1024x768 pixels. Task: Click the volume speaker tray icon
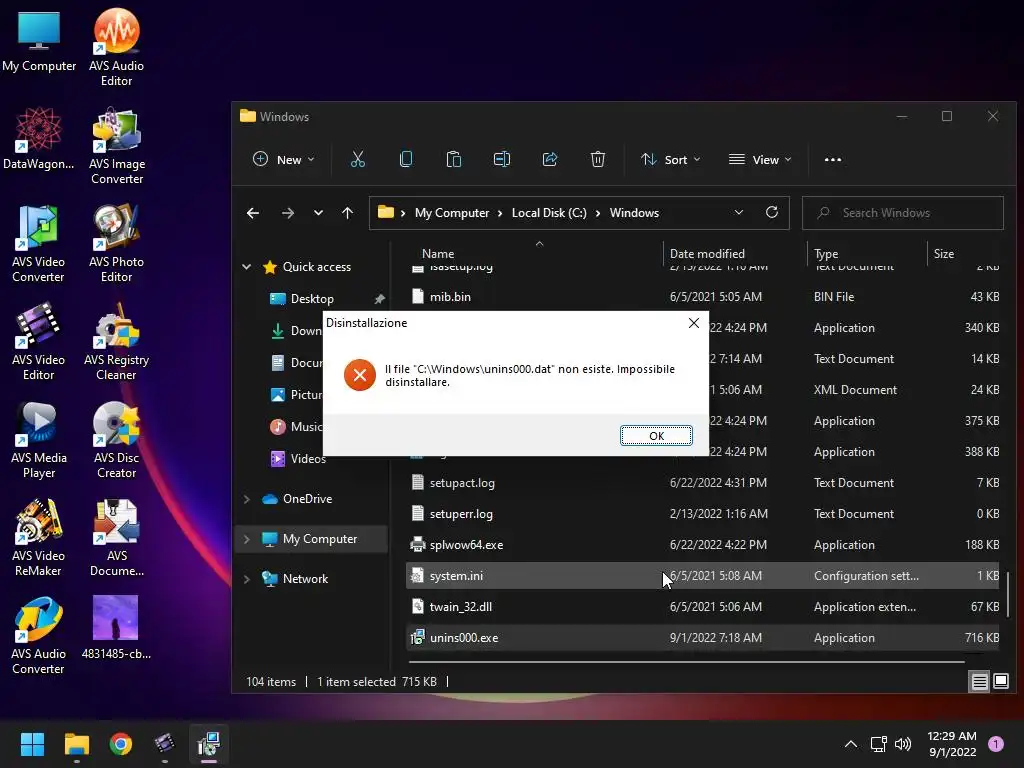pyautogui.click(x=903, y=744)
